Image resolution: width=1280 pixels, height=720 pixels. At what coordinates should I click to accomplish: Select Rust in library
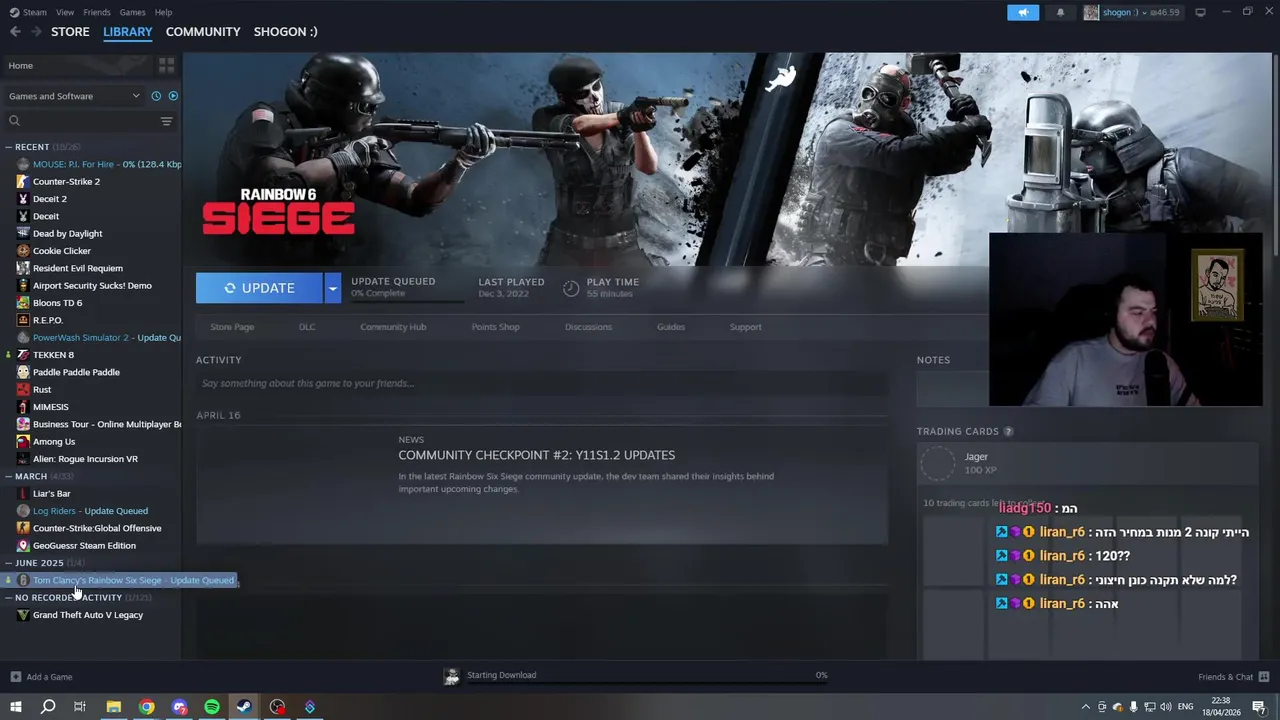pos(42,390)
